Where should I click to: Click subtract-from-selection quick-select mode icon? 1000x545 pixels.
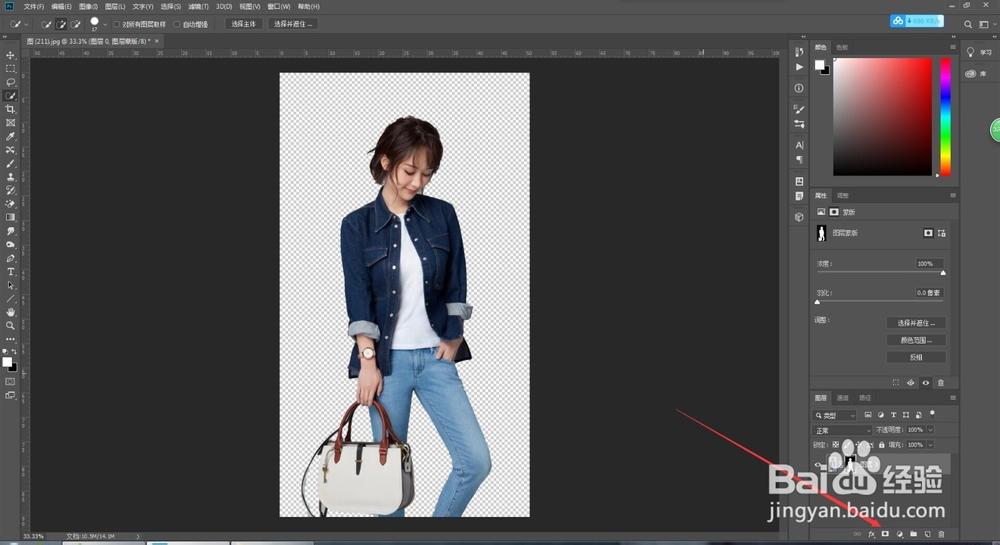click(76, 24)
